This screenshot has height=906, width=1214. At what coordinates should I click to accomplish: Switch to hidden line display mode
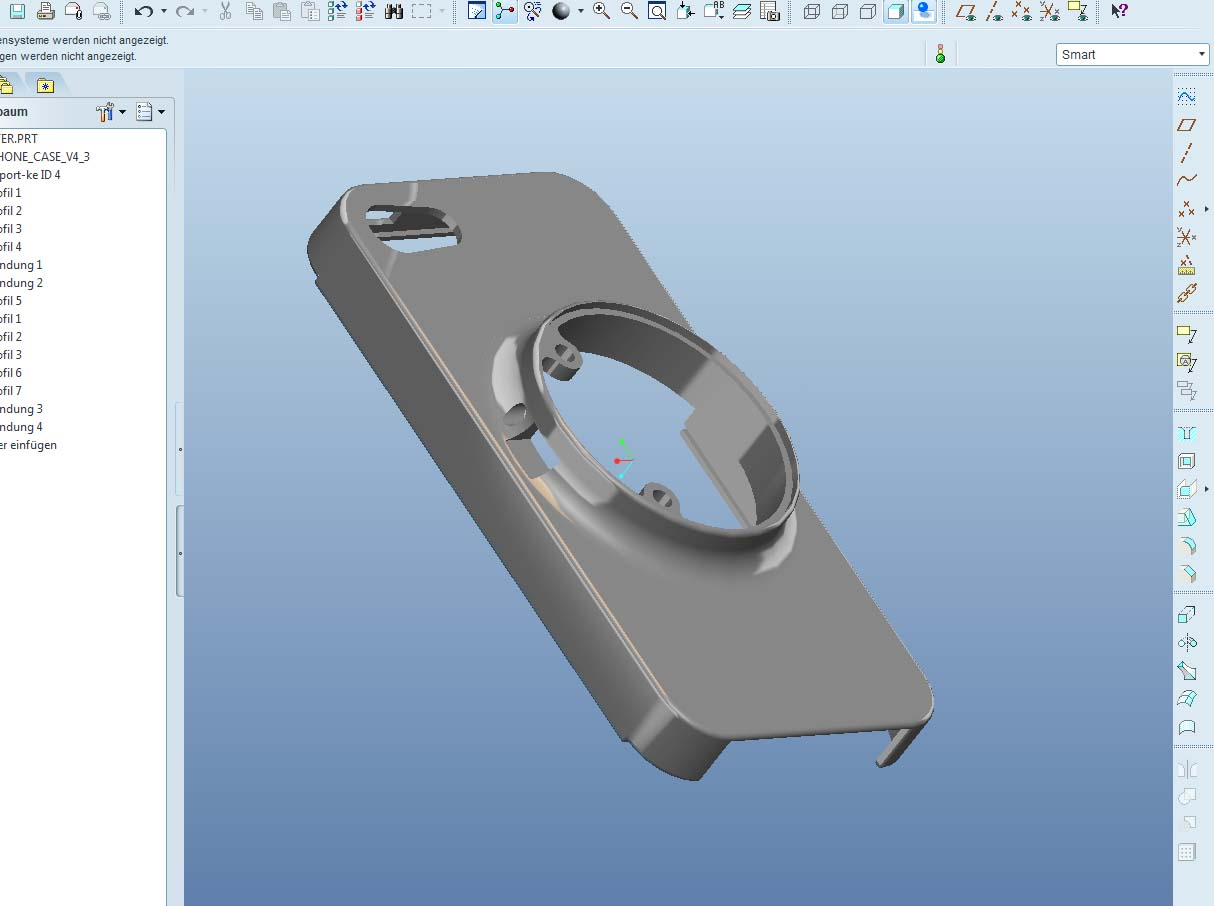(x=840, y=11)
